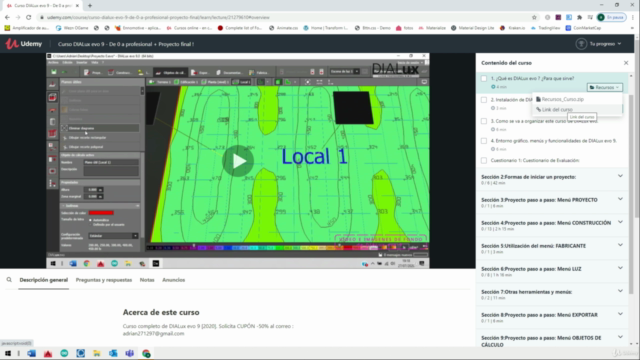The height and width of the screenshot is (360, 640).
Task: Expand Sección 6 Menú LUZ
Action: tap(552, 271)
